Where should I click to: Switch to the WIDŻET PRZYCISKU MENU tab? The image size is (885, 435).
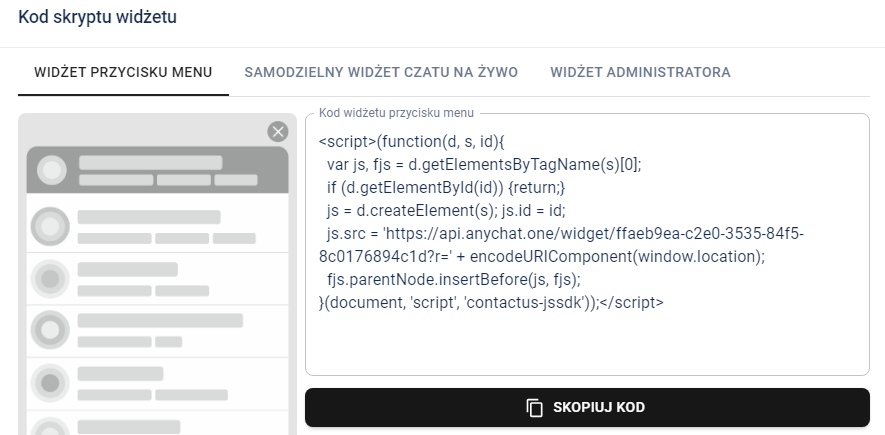tap(123, 73)
